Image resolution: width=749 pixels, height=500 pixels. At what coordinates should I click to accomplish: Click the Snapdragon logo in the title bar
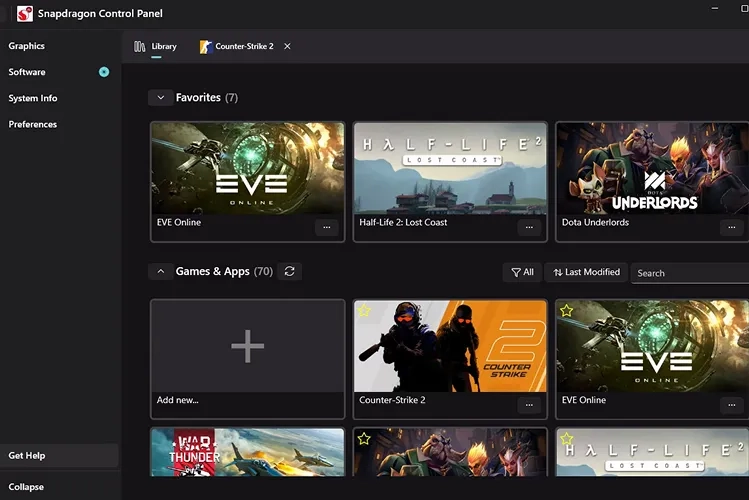click(25, 14)
